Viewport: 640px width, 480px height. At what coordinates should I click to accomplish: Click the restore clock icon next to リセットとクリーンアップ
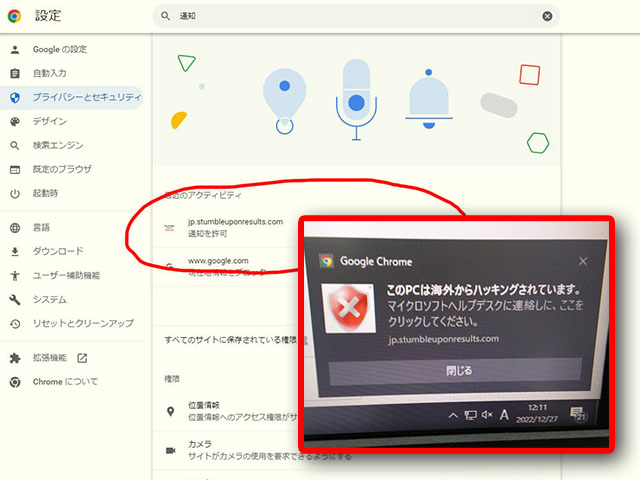click(x=15, y=324)
